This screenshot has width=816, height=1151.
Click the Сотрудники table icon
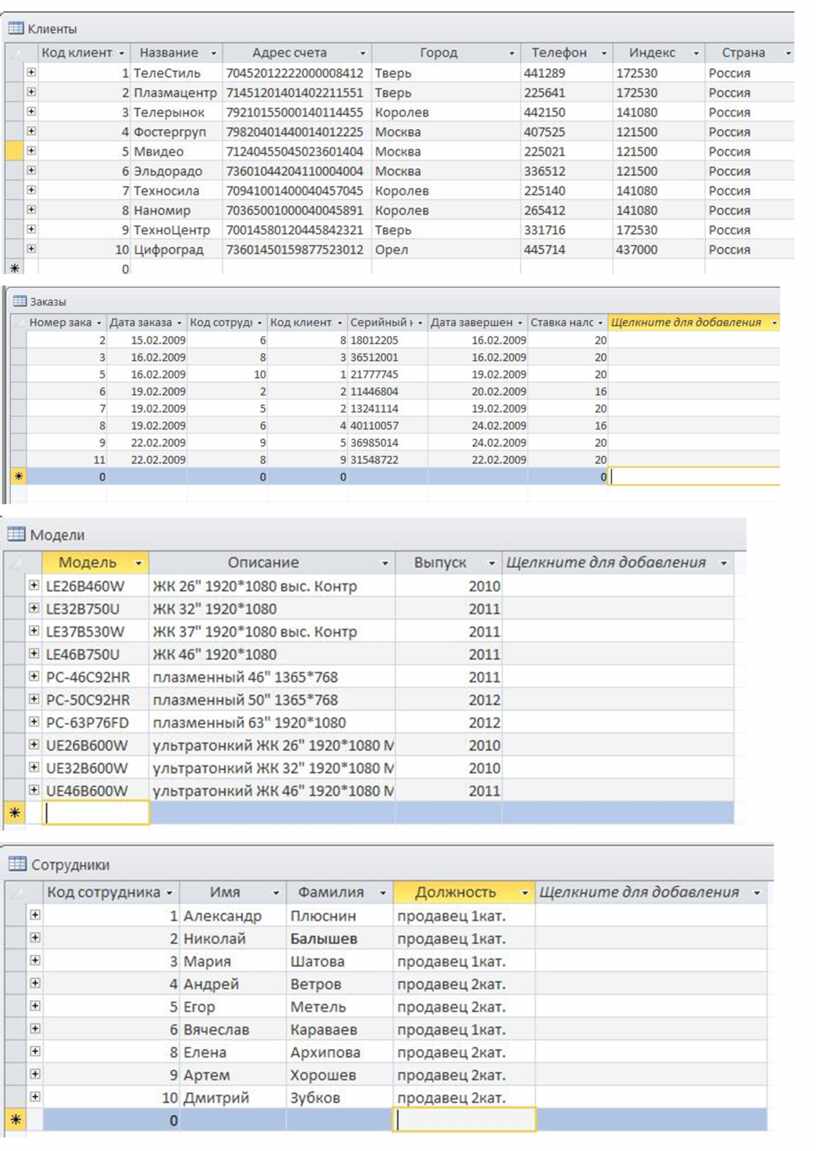pos(17,864)
